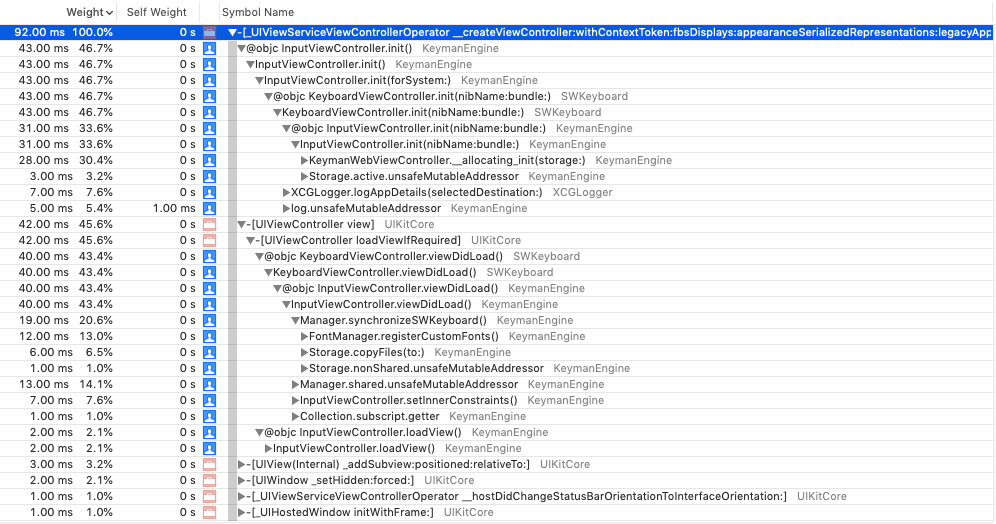
Task: Click user-code icon for setInnerConstraints() row
Action: (209, 400)
